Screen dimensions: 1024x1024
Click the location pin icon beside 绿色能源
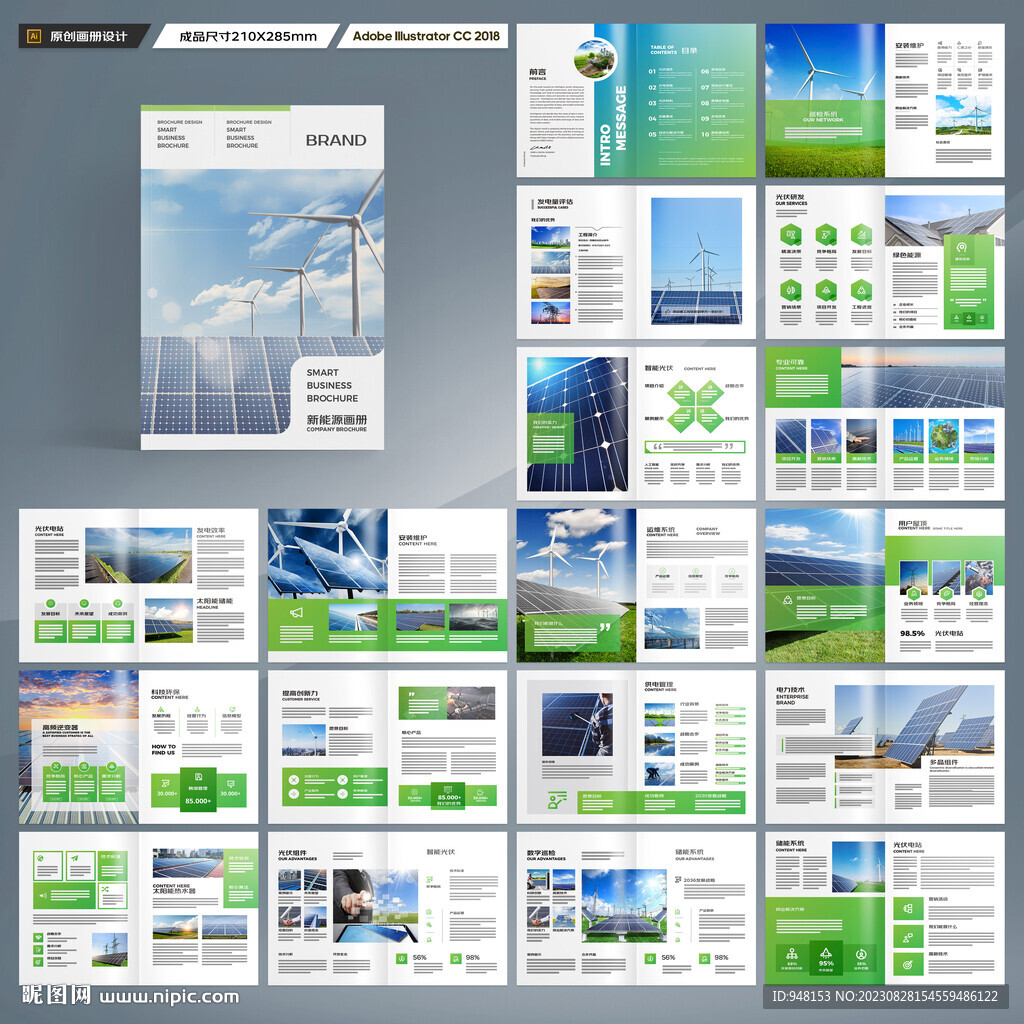pos(961,248)
